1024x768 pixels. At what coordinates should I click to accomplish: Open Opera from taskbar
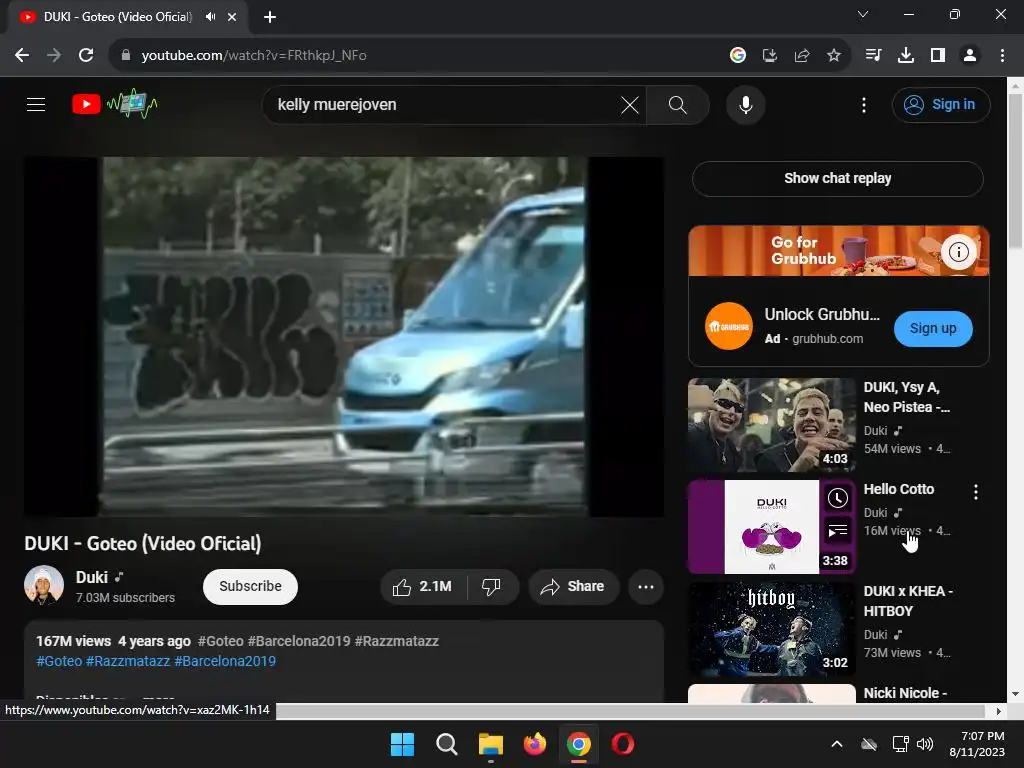click(x=623, y=744)
